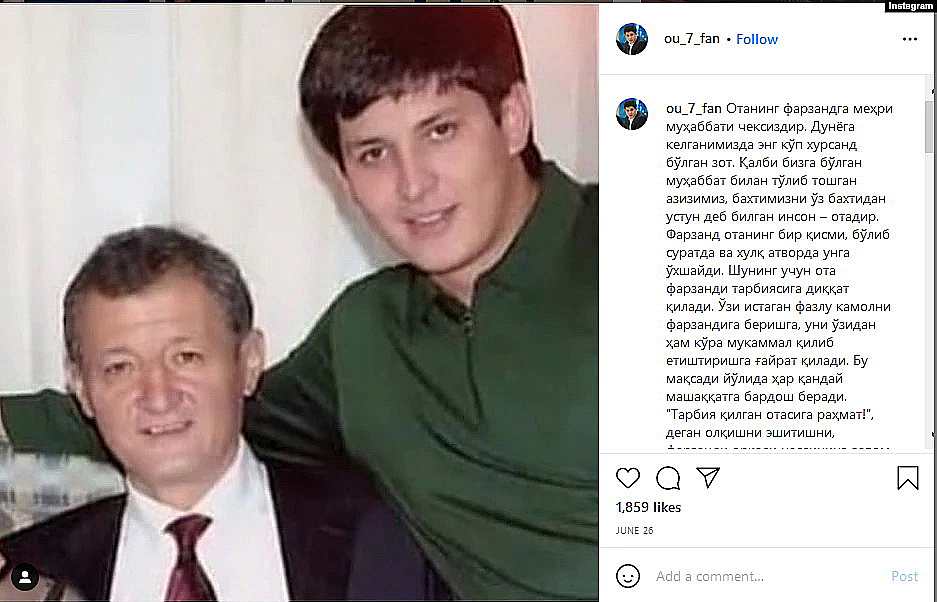Image resolution: width=937 pixels, height=602 pixels.
Task: View the 1,859 likes list
Action: [x=648, y=507]
